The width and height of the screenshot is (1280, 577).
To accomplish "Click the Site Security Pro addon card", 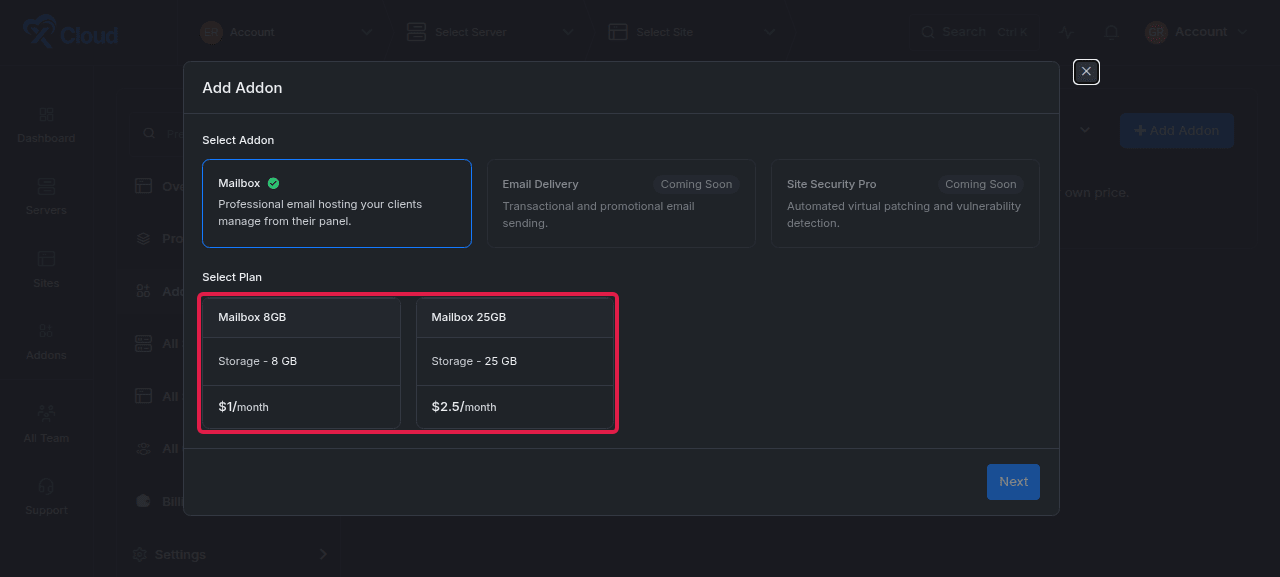I will click(x=905, y=203).
